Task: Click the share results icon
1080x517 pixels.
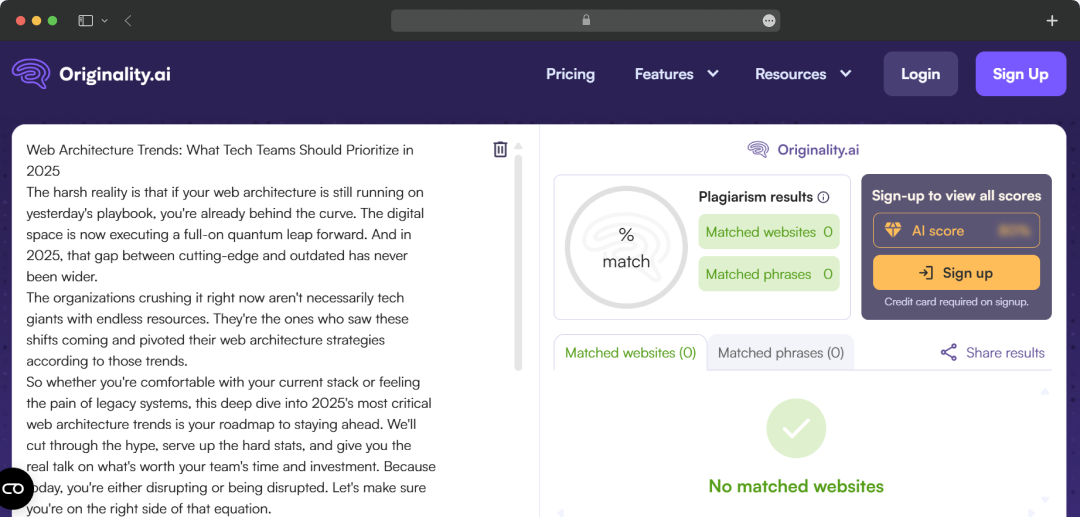Action: click(x=948, y=353)
